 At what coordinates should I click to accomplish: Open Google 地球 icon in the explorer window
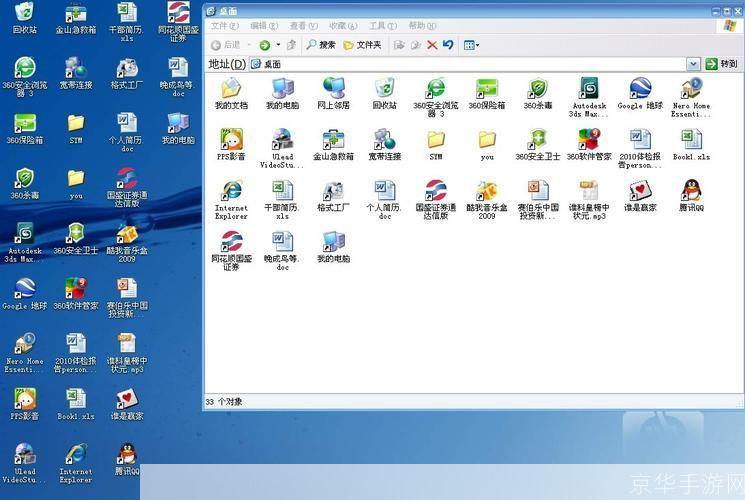coord(639,89)
